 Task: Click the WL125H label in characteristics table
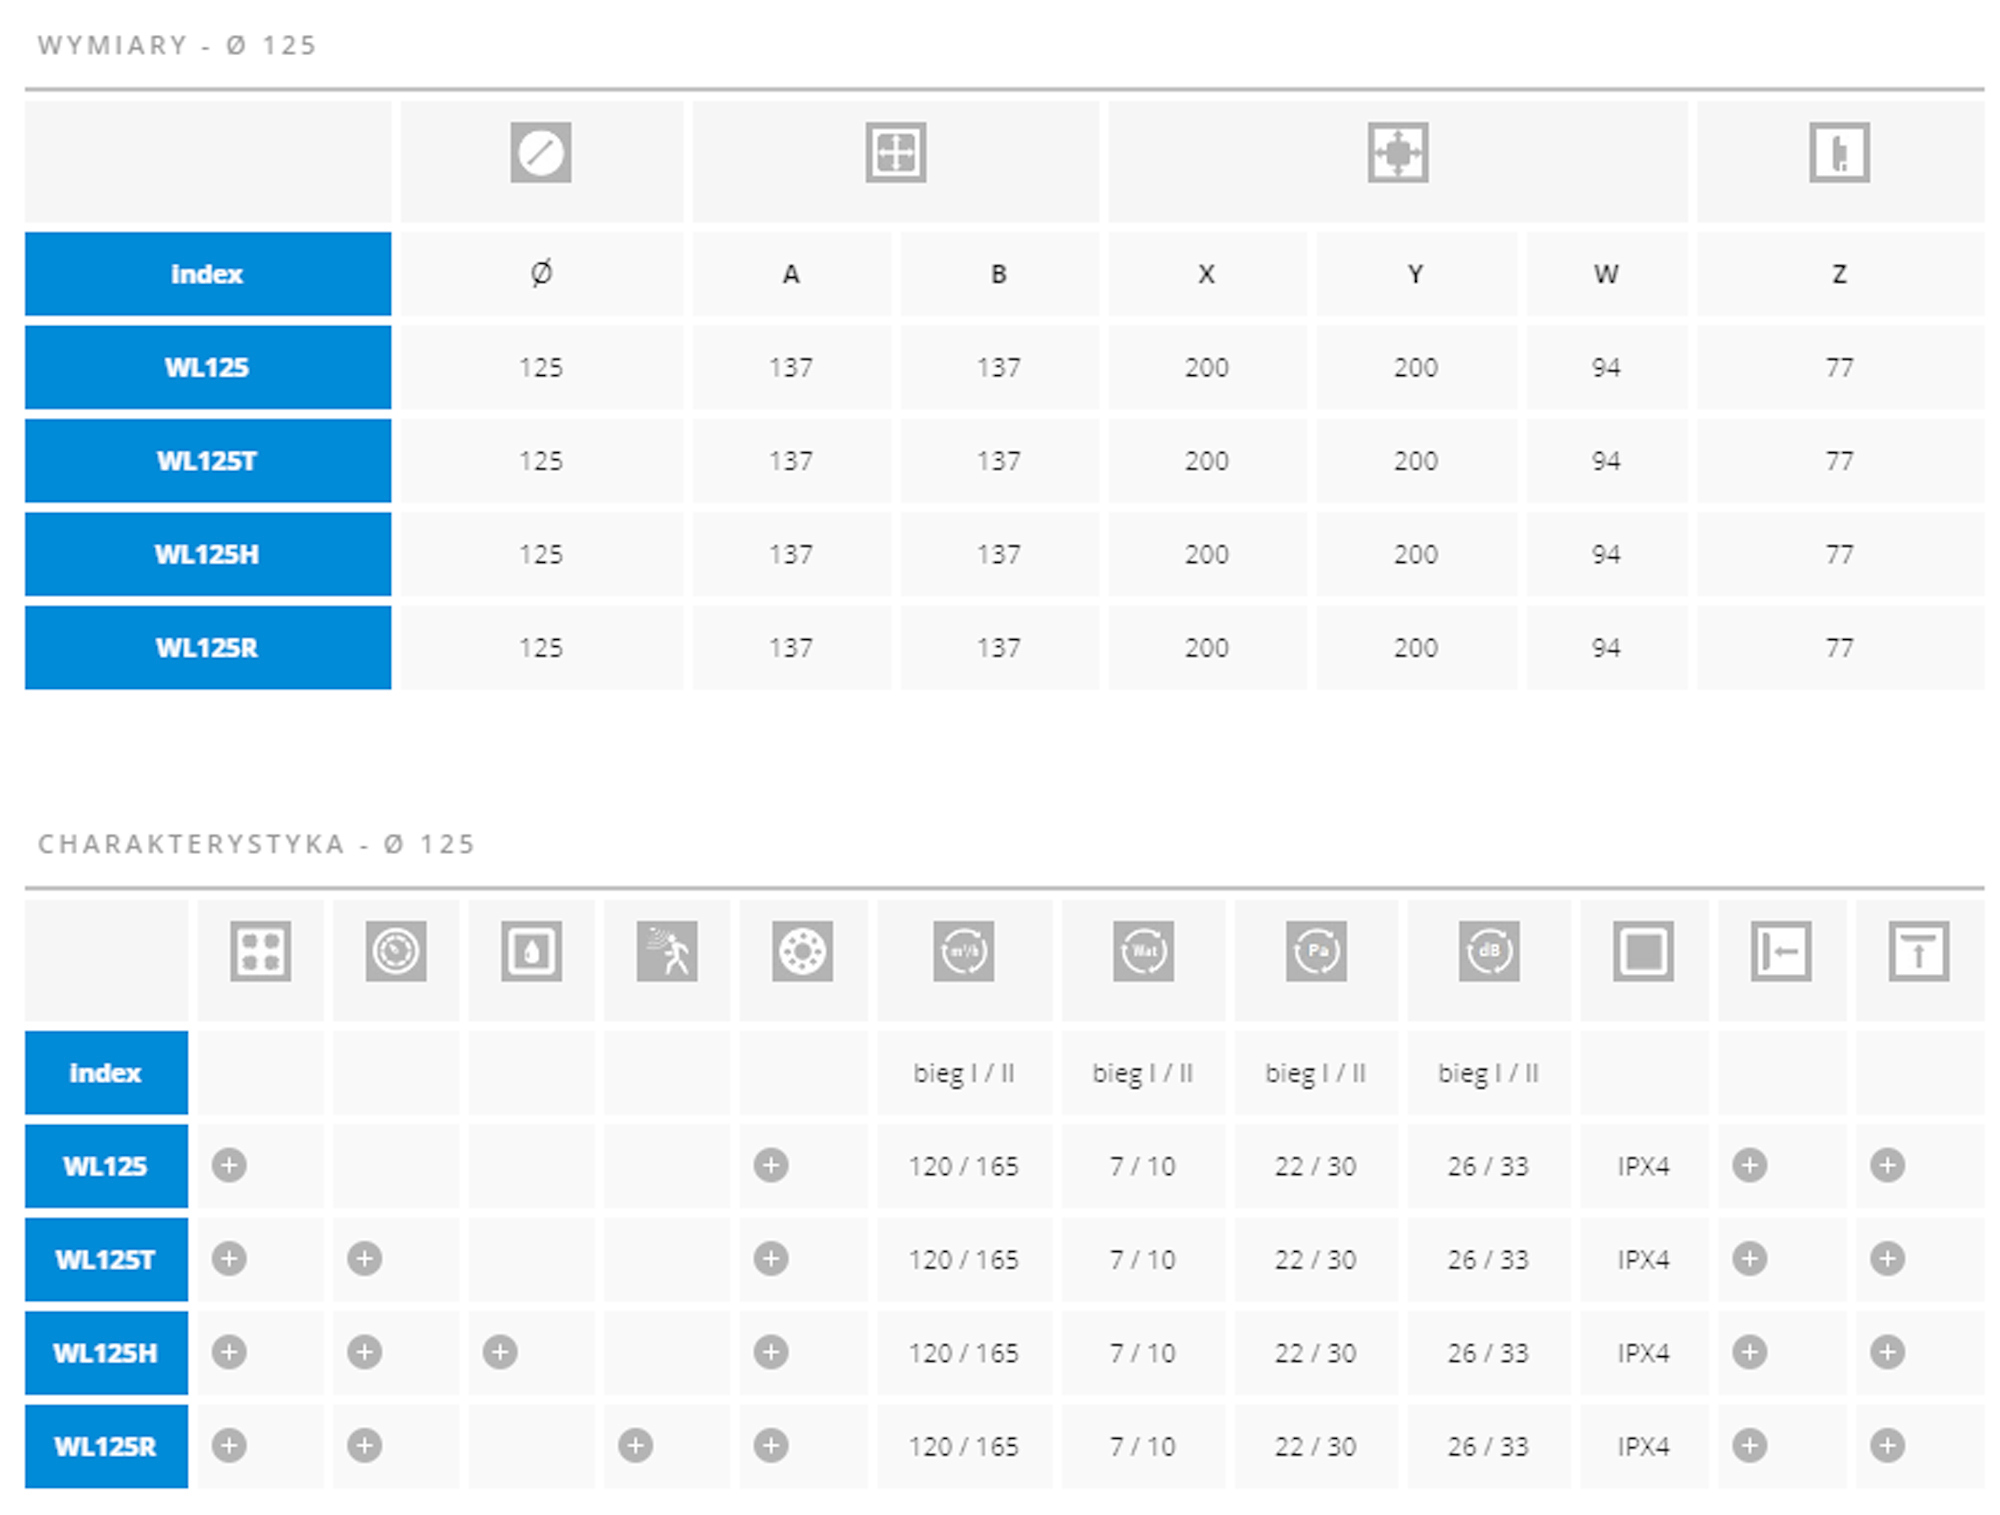coord(106,1353)
